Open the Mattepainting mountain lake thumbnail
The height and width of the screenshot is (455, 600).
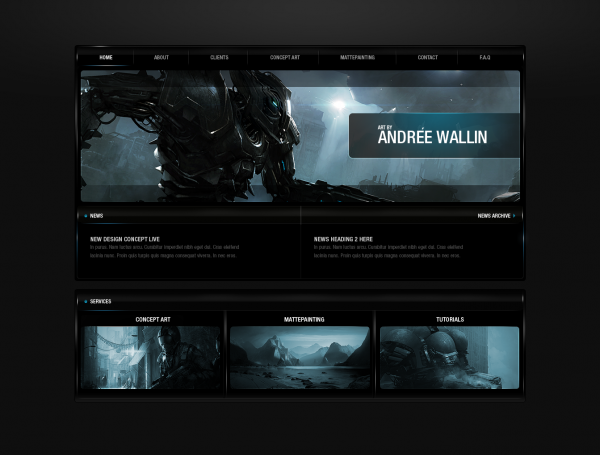tap(300, 357)
